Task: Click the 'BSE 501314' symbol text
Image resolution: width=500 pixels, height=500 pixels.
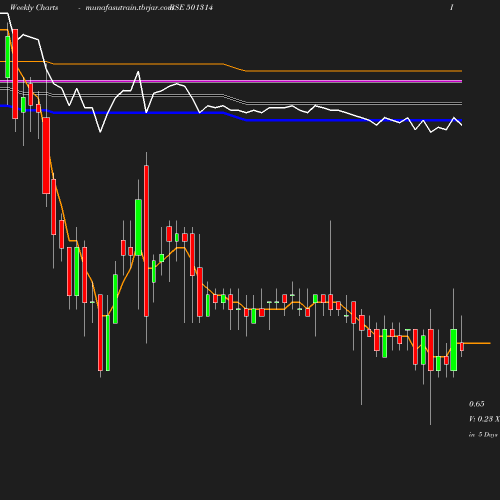Action: coord(192,7)
